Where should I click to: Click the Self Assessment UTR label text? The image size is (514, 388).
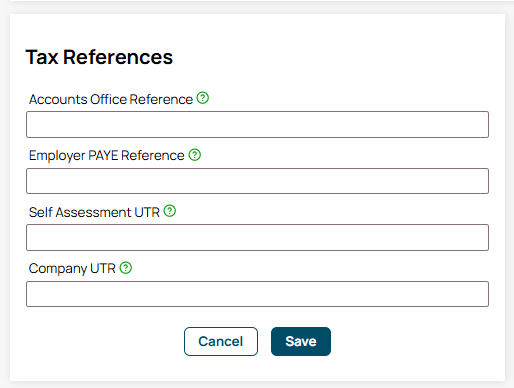(94, 212)
